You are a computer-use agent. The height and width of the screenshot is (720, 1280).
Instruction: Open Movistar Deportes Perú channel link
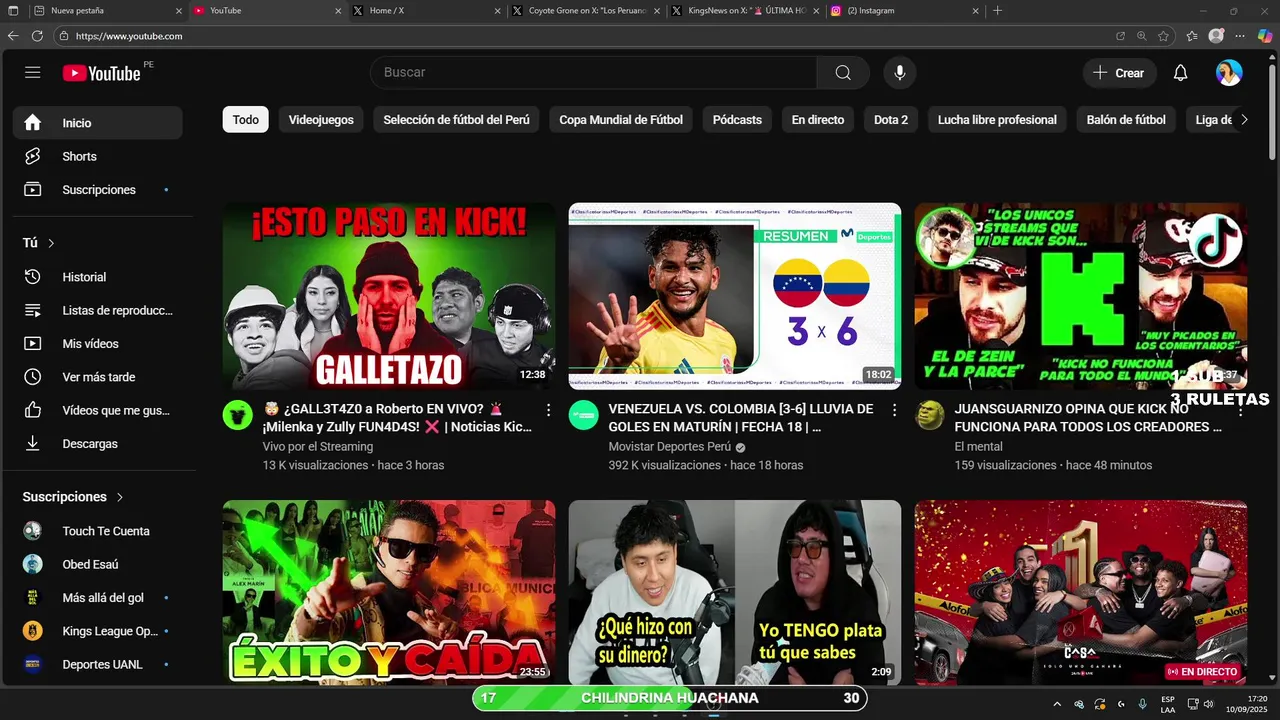coord(670,447)
